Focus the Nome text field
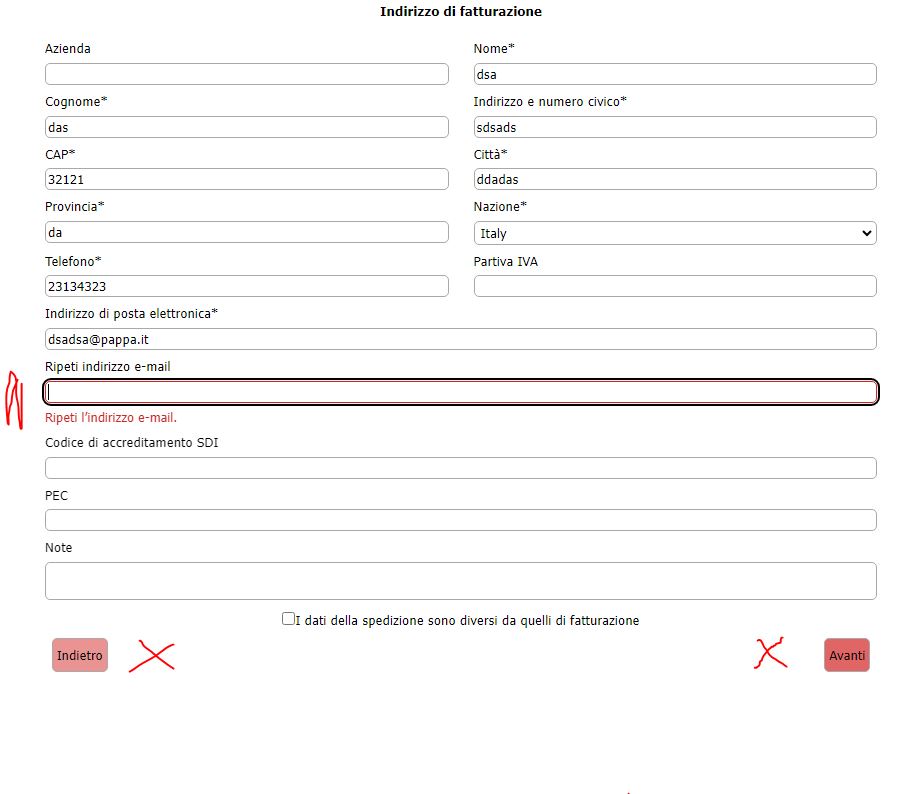 [675, 74]
